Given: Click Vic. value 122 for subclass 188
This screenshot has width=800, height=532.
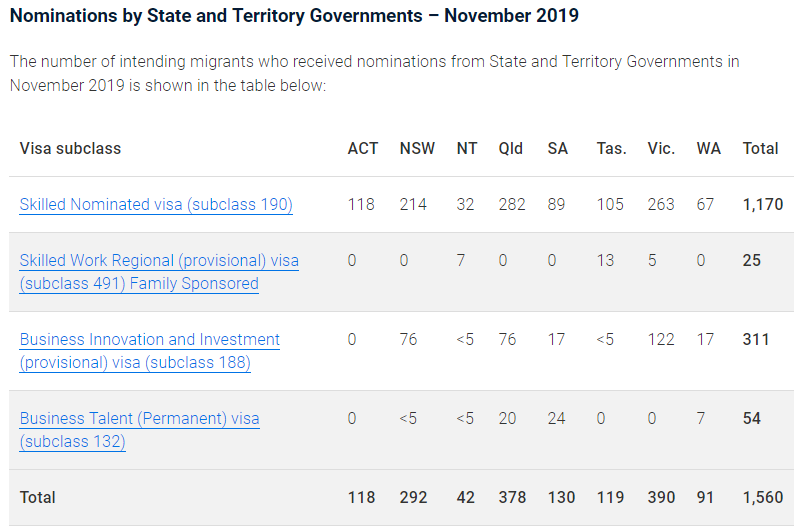Looking at the screenshot, I should coord(661,340).
